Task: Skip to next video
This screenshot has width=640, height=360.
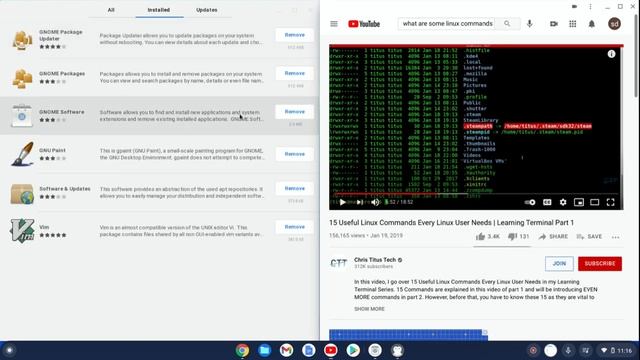Action: (360, 202)
